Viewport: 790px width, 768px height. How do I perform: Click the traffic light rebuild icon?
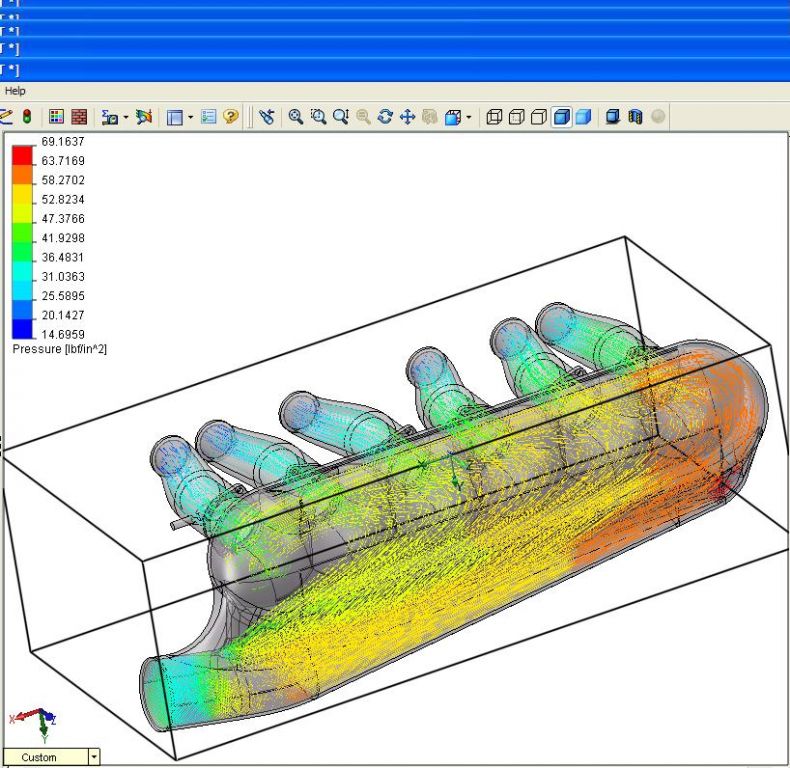click(x=27, y=117)
